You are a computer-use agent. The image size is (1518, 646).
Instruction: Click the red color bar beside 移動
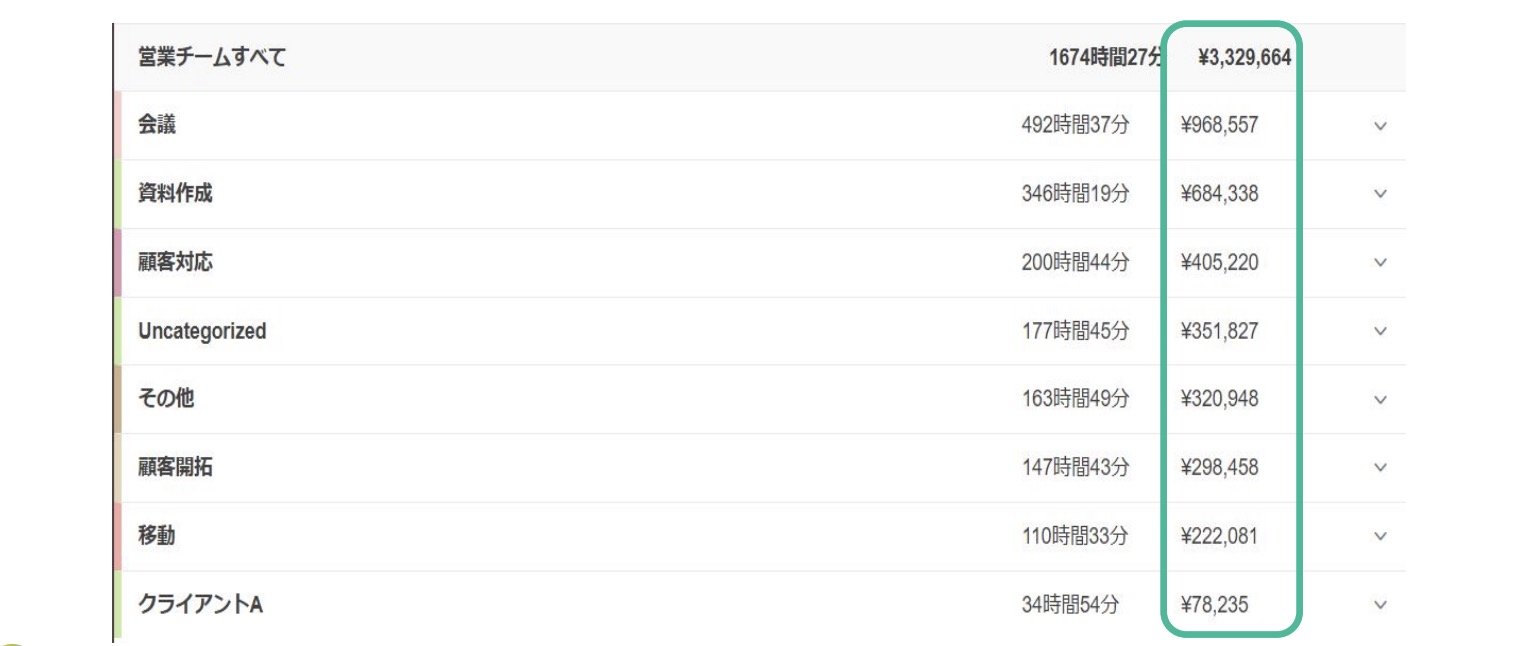click(118, 536)
